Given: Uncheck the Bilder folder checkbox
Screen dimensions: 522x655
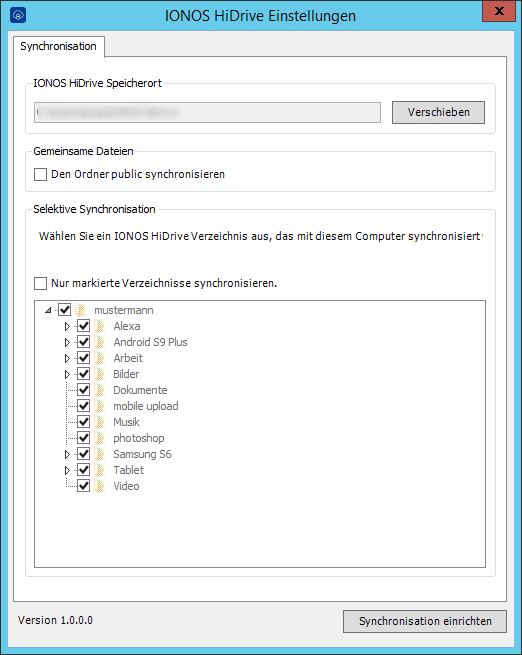Looking at the screenshot, I should (x=84, y=374).
